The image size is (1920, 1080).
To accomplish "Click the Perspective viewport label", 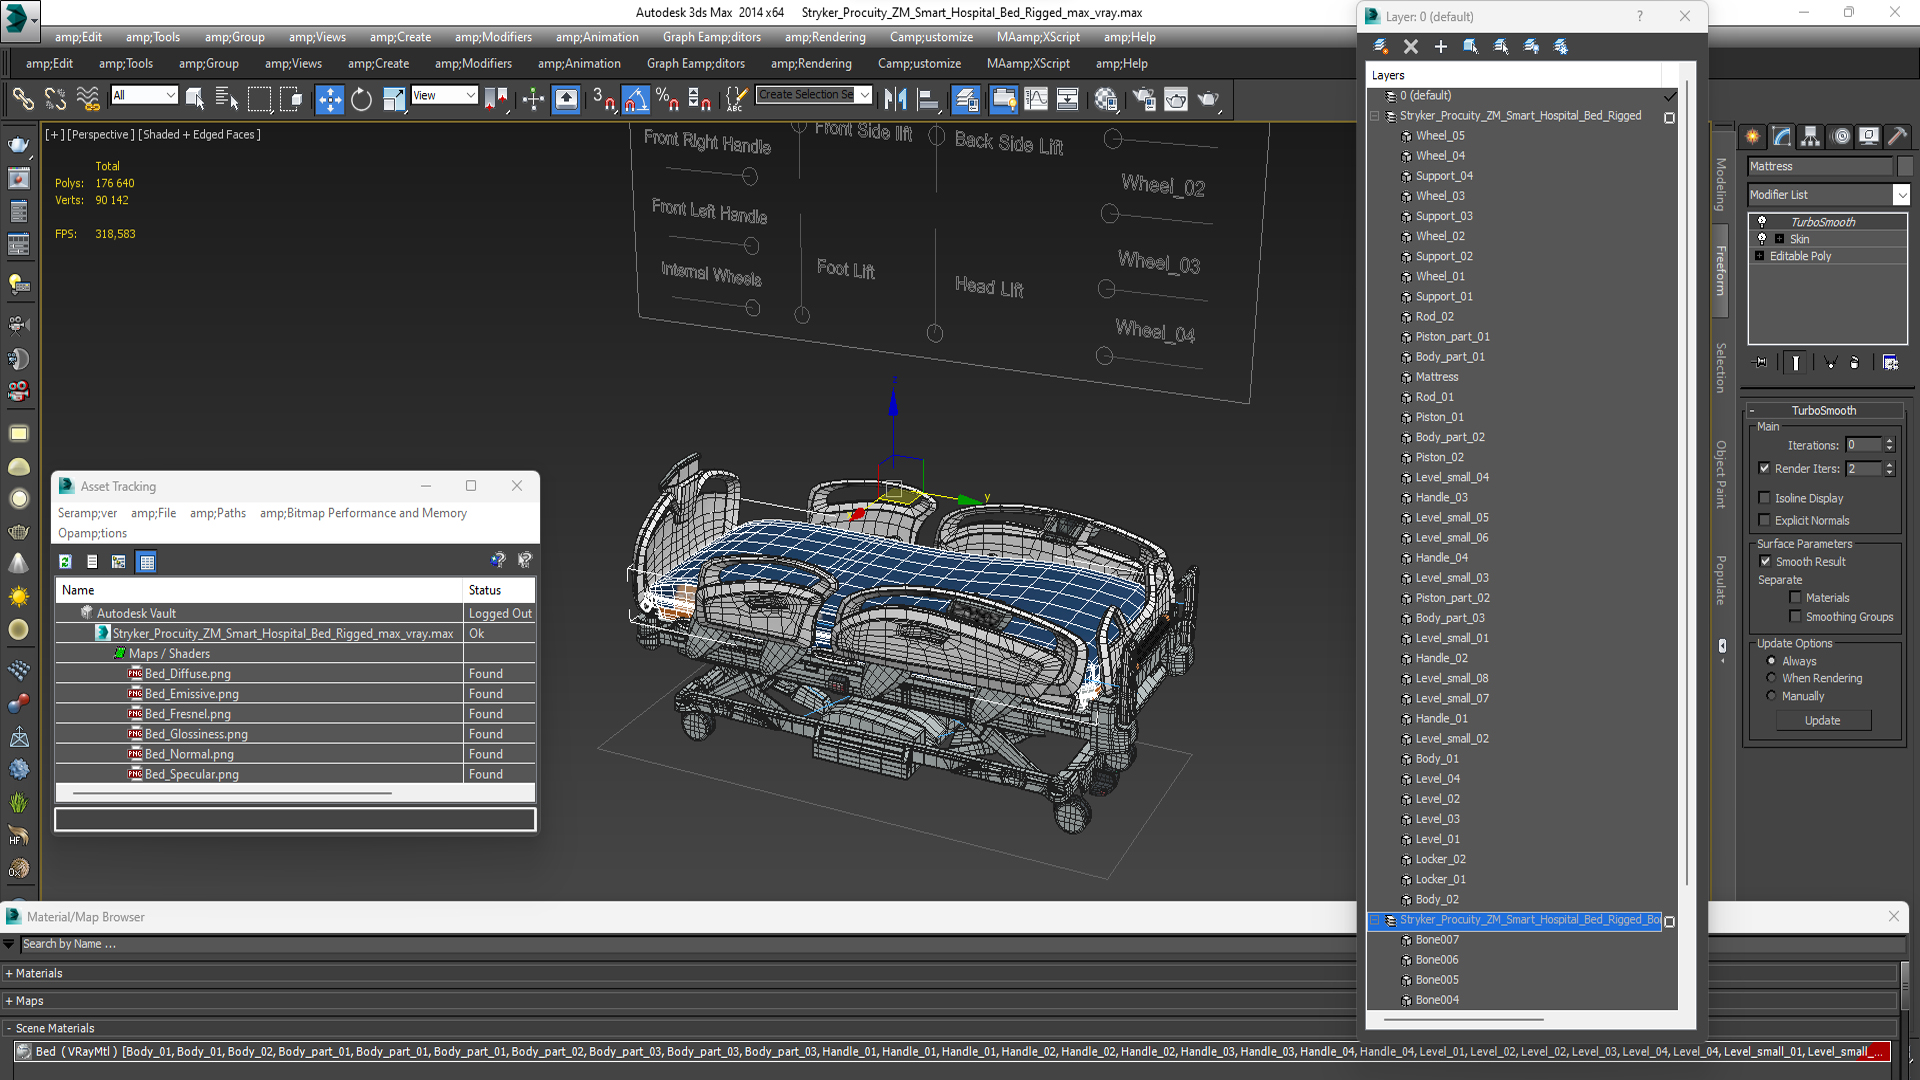I will pos(99,134).
